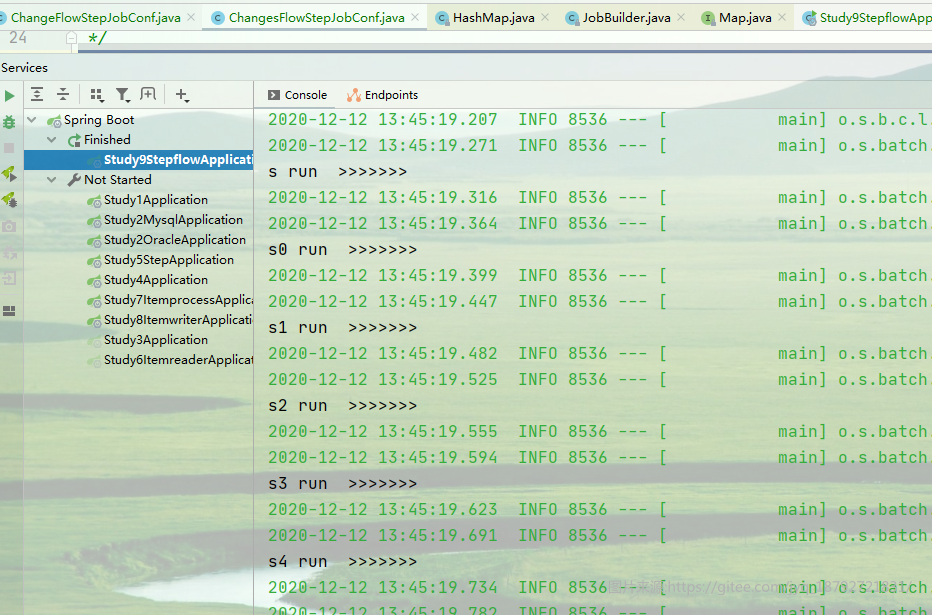Screen dimensions: 932x615
Task: Click the 's3 run >>>>>>>' console line
Action: point(342,484)
